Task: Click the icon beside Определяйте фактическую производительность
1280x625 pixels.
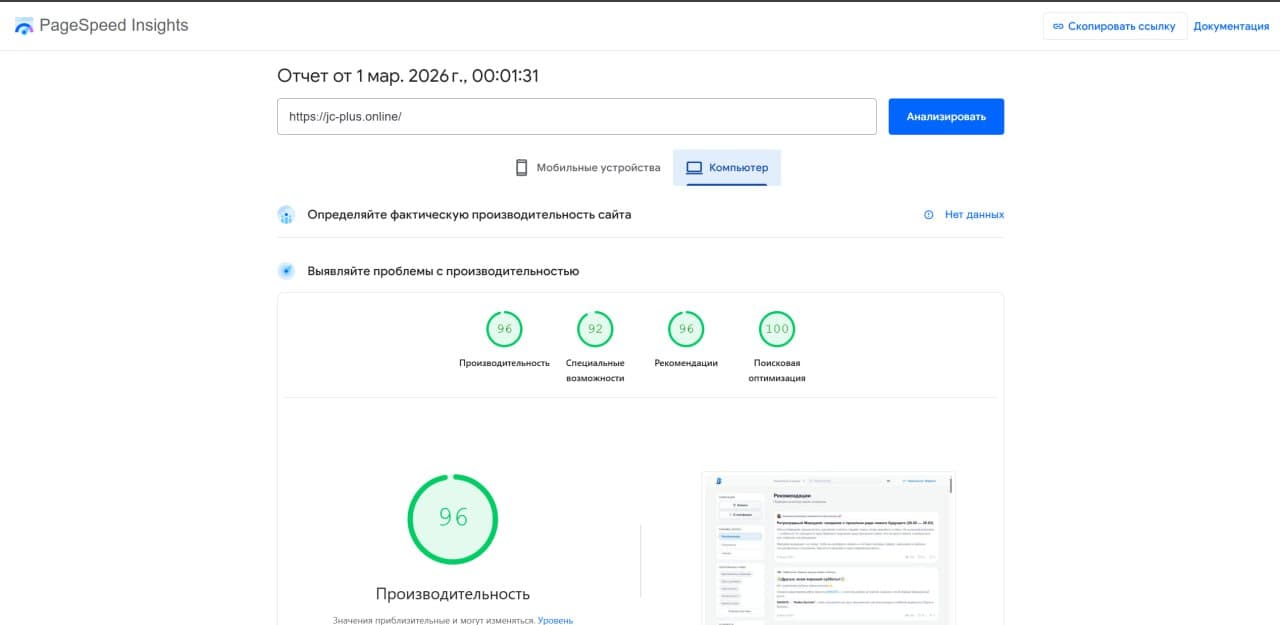Action: (x=286, y=215)
